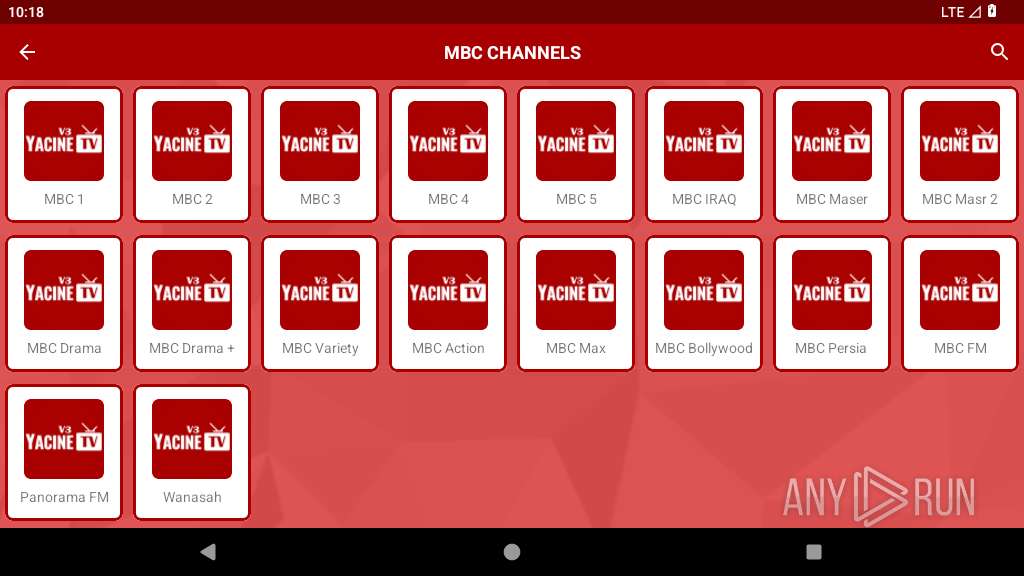The width and height of the screenshot is (1024, 576).
Task: Click the MBC CHANNELS header title
Action: coord(512,53)
